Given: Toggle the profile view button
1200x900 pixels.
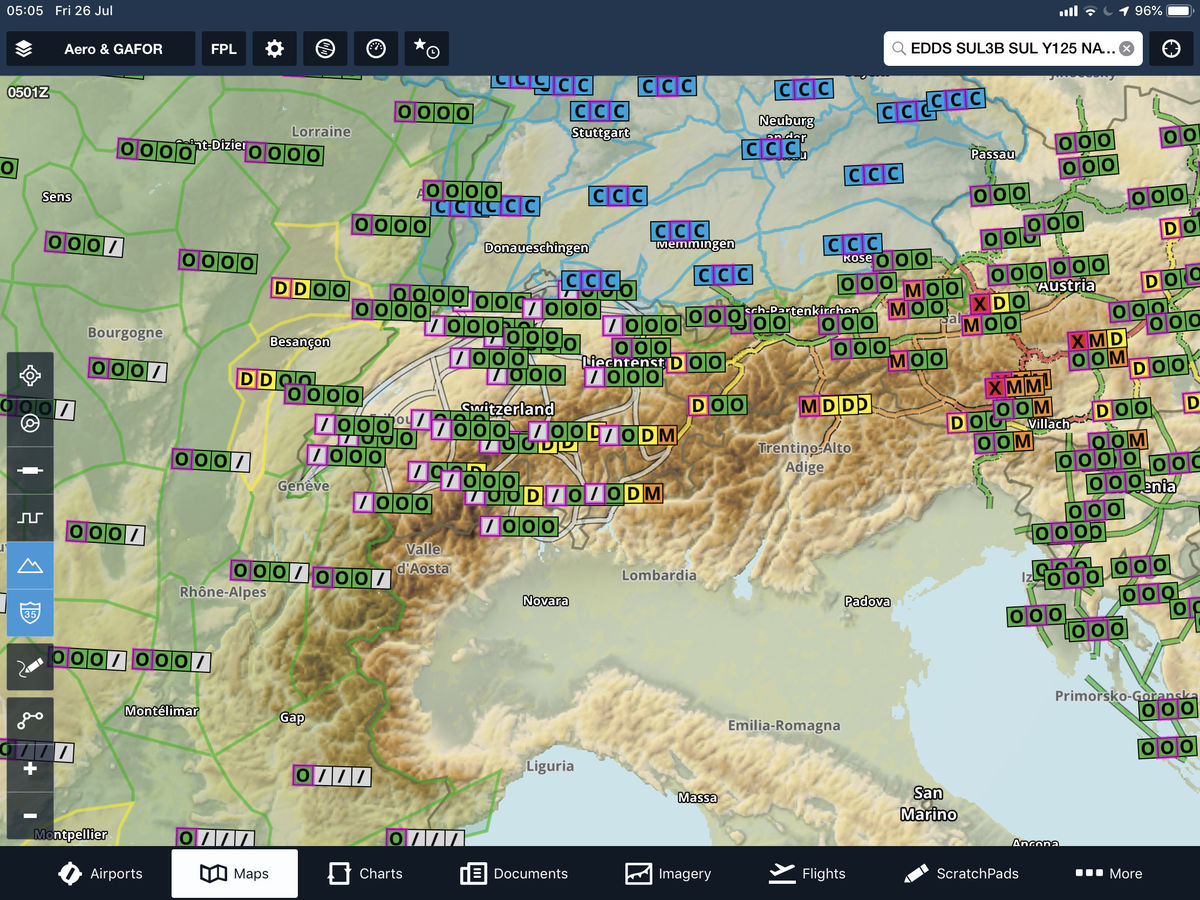Looking at the screenshot, I should [x=31, y=518].
